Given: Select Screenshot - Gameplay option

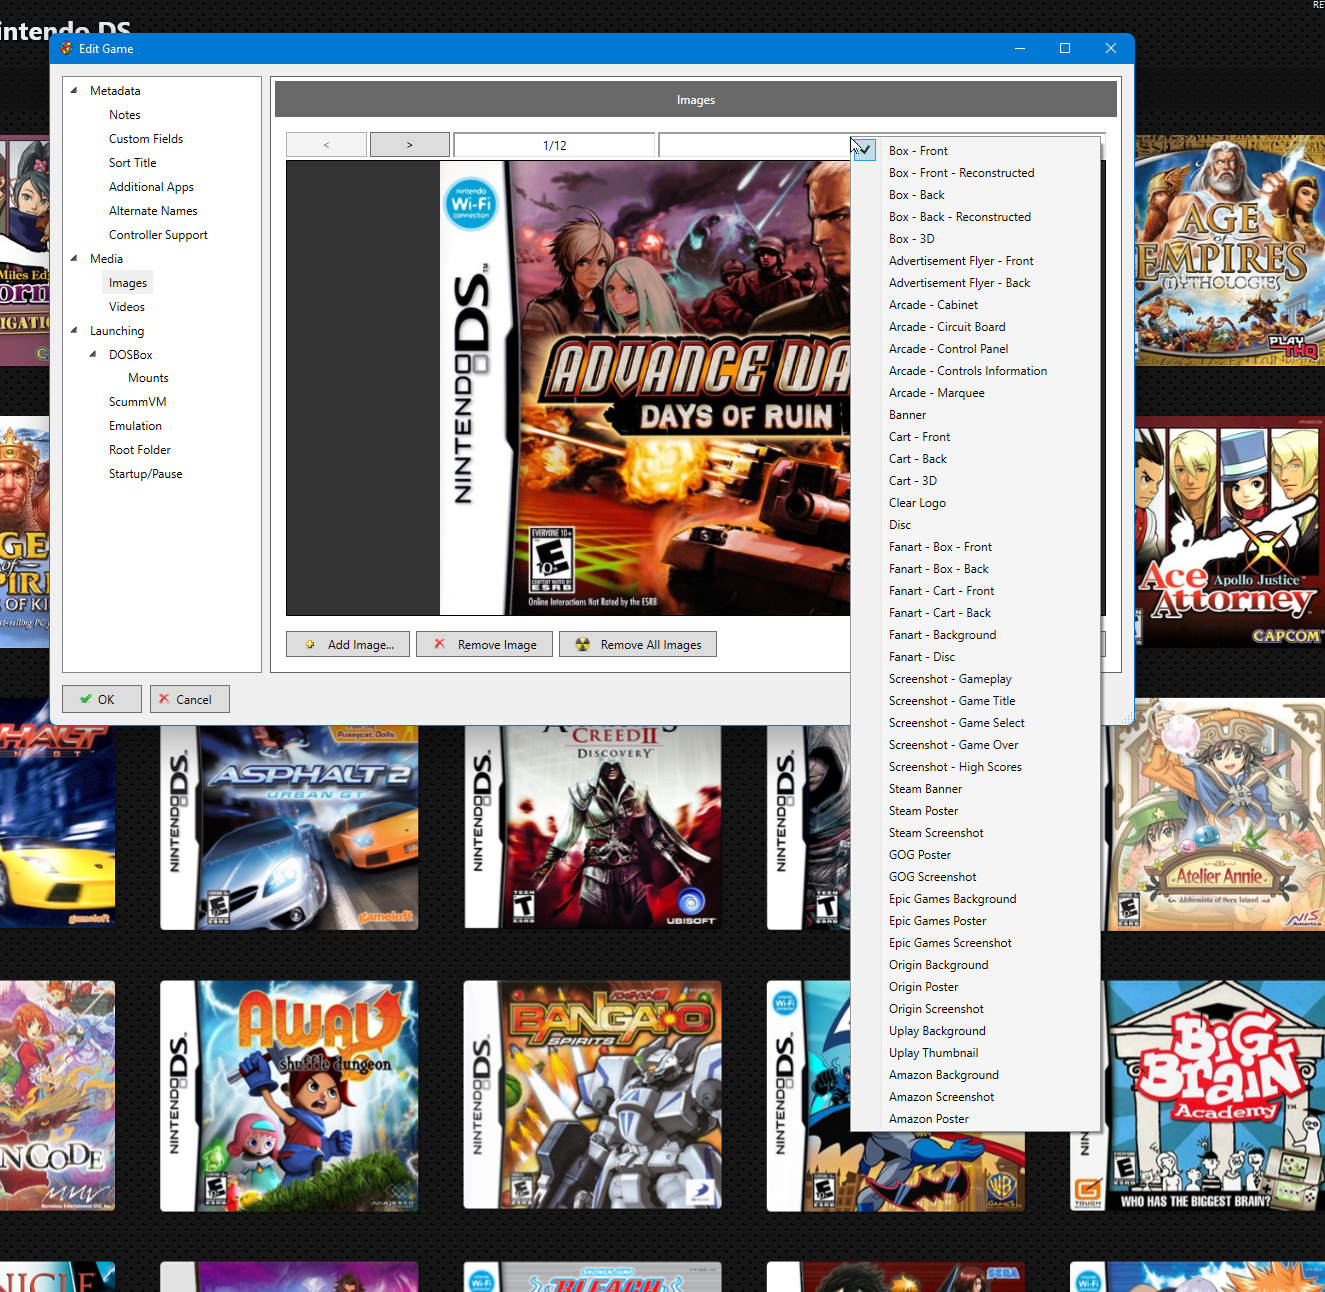Looking at the screenshot, I should tap(976, 679).
